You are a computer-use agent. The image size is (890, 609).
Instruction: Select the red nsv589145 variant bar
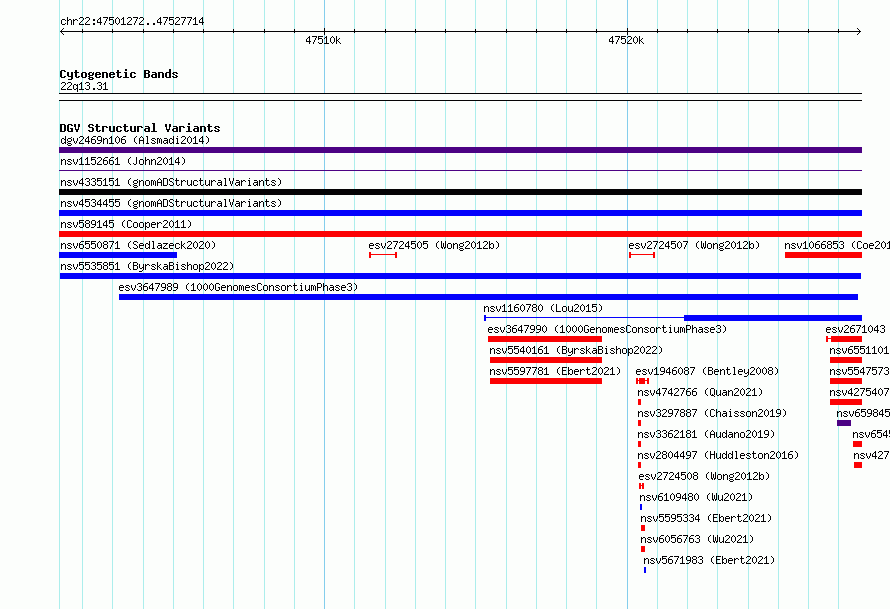[460, 234]
